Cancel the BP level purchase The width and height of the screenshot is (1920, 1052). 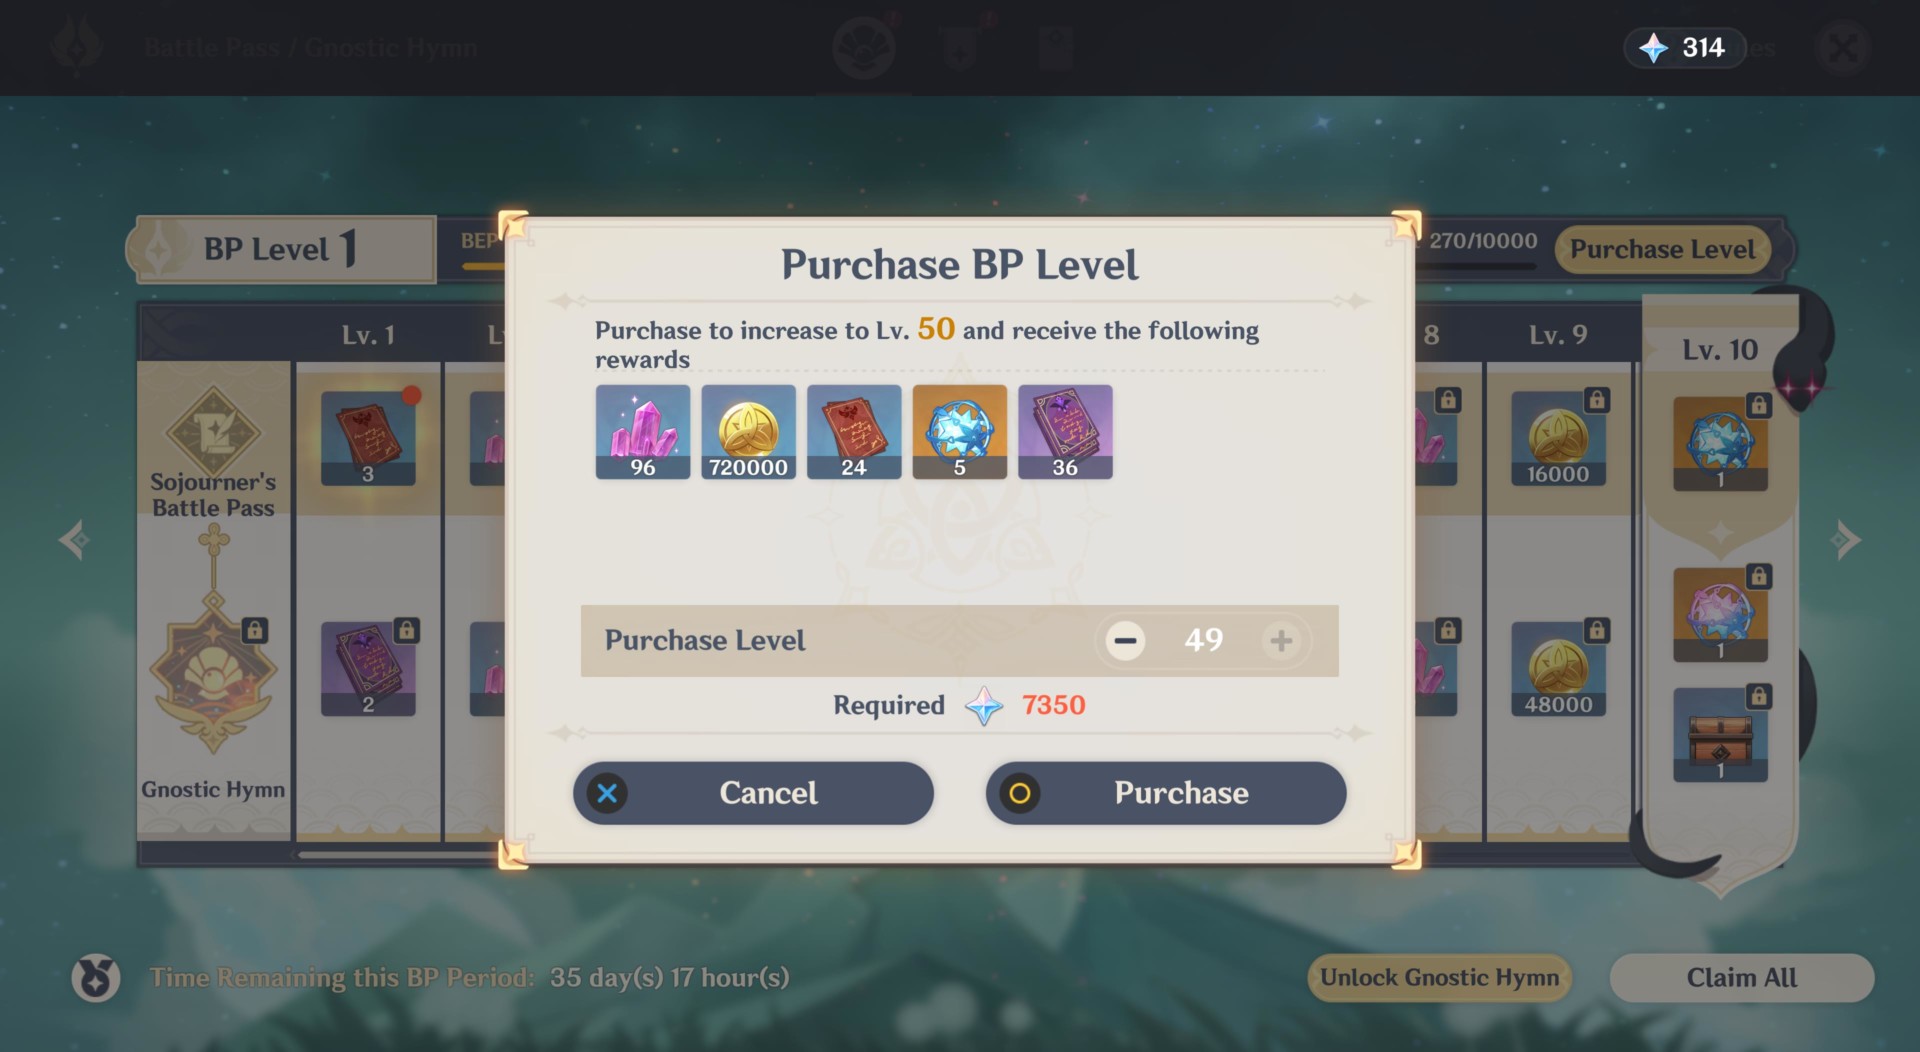pyautogui.click(x=753, y=793)
